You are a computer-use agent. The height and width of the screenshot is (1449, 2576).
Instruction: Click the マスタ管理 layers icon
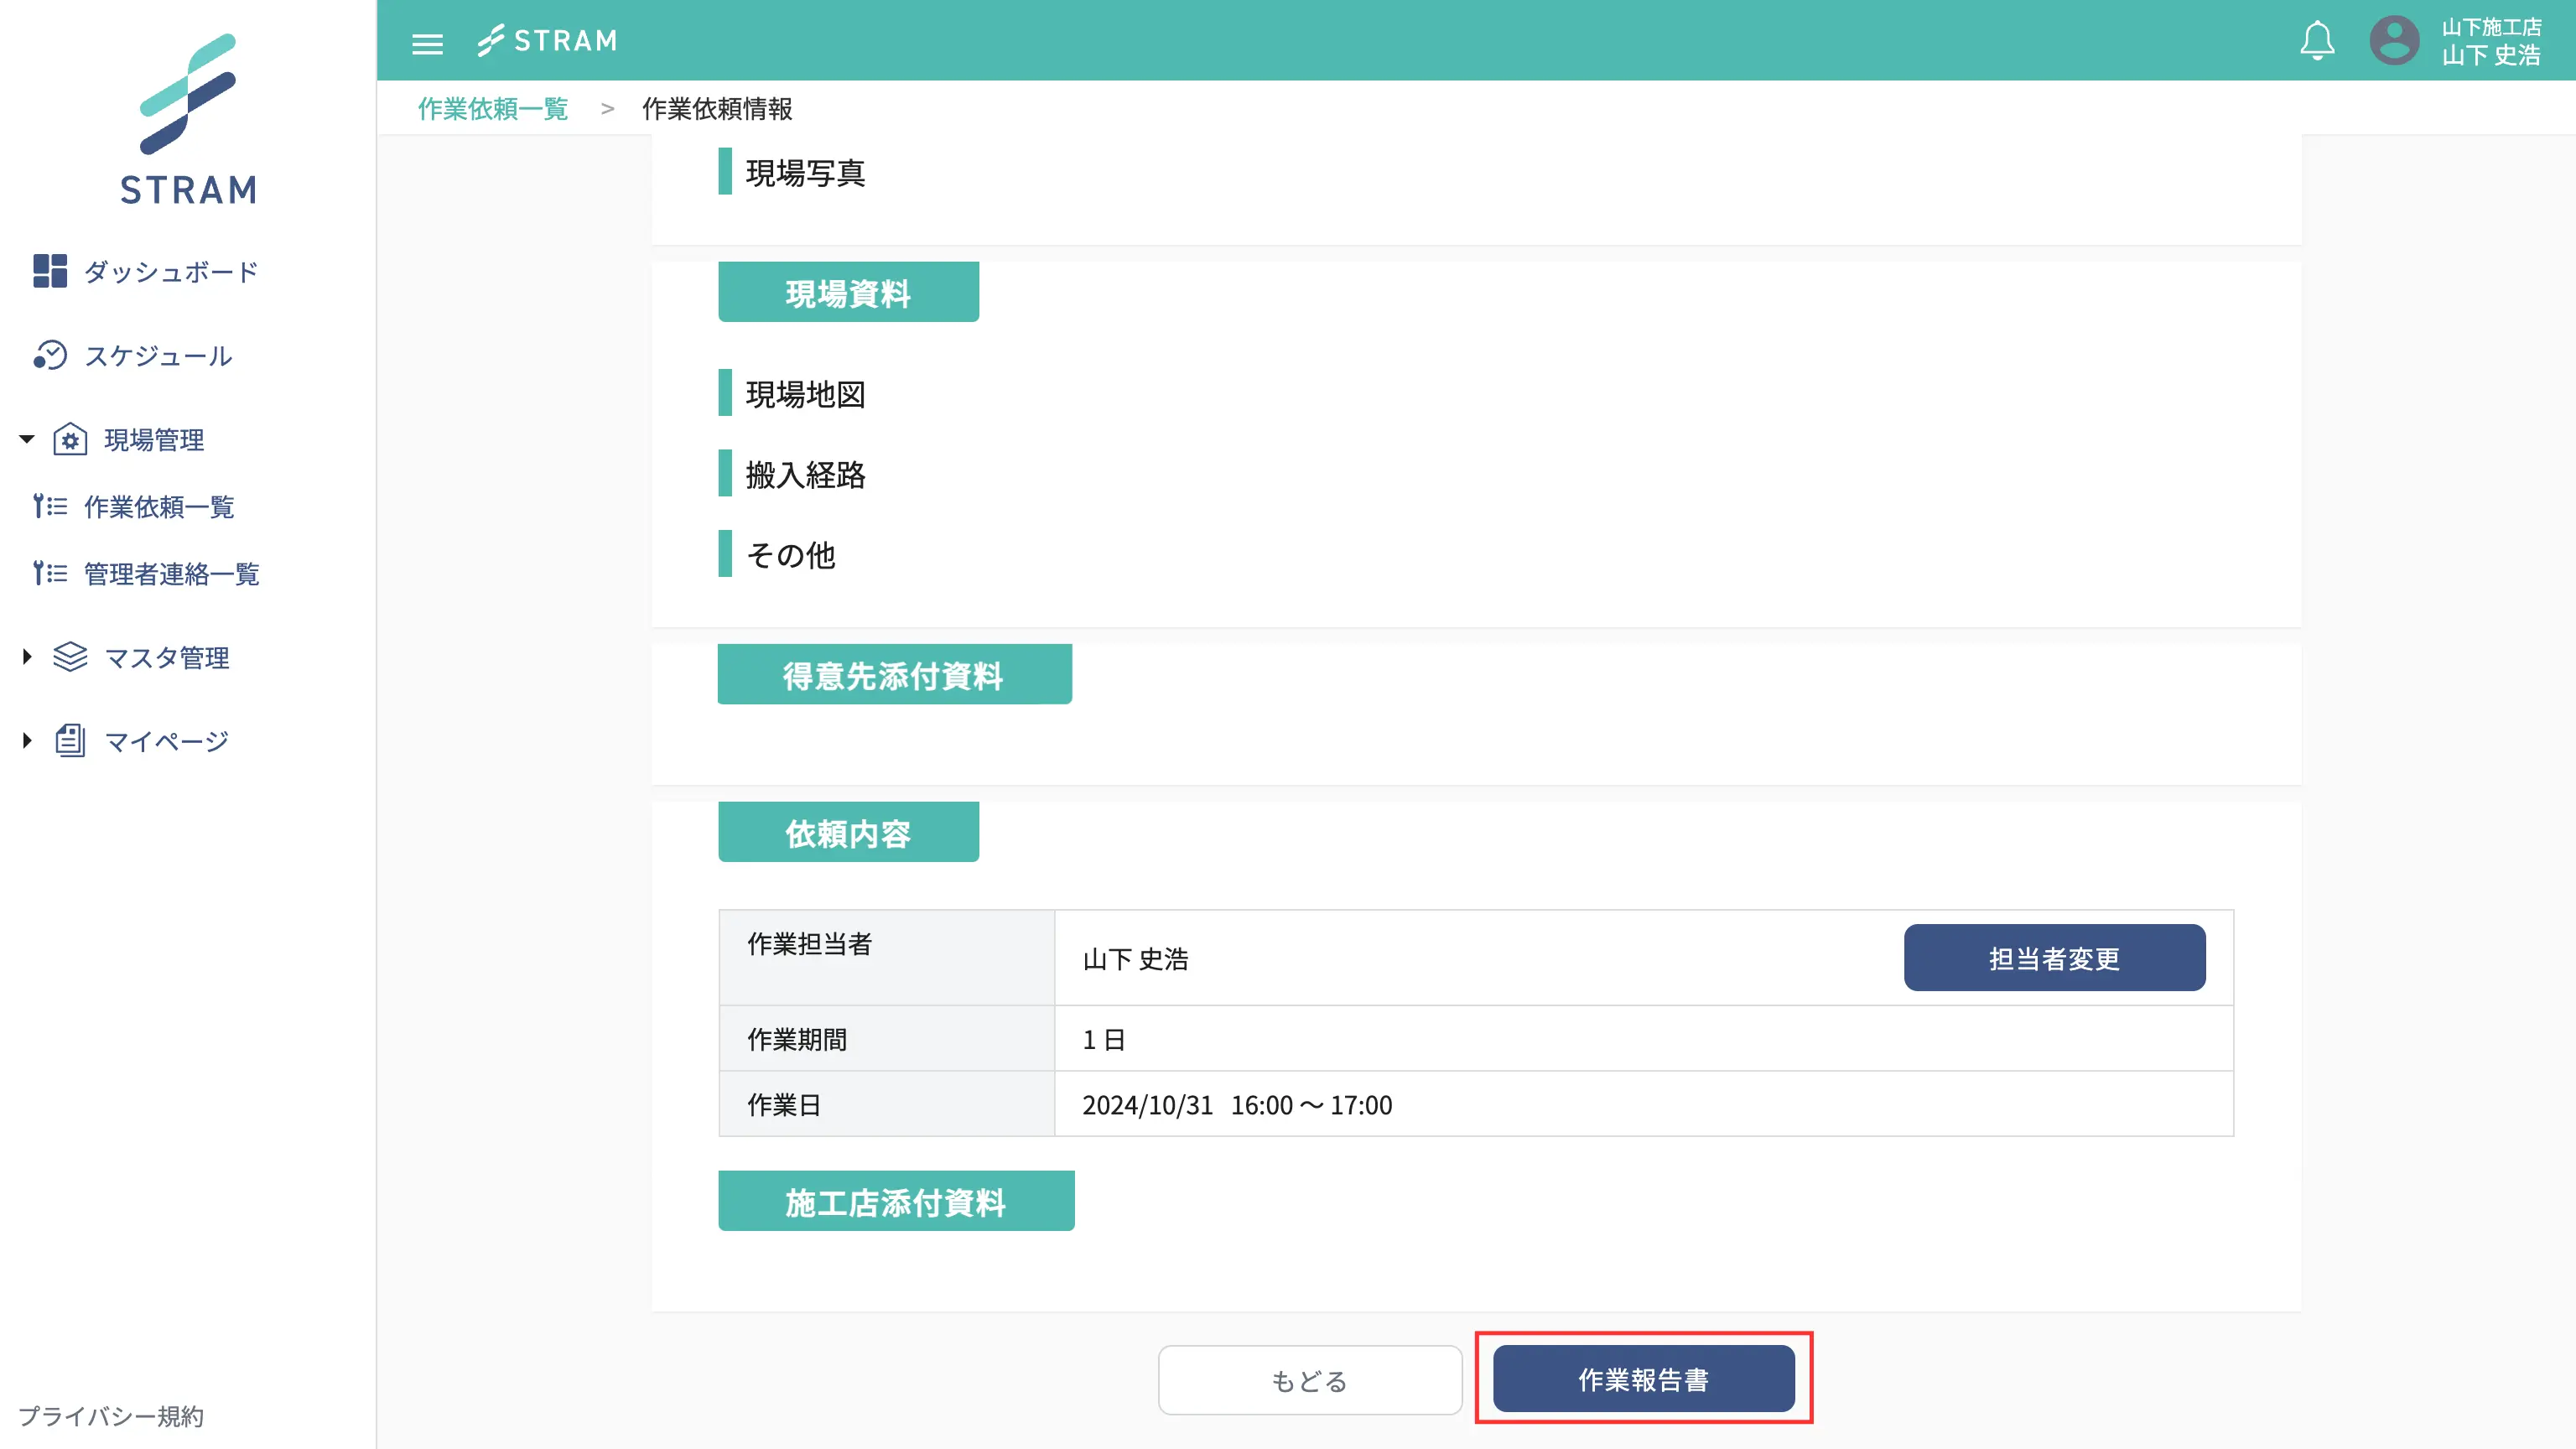pos(70,657)
